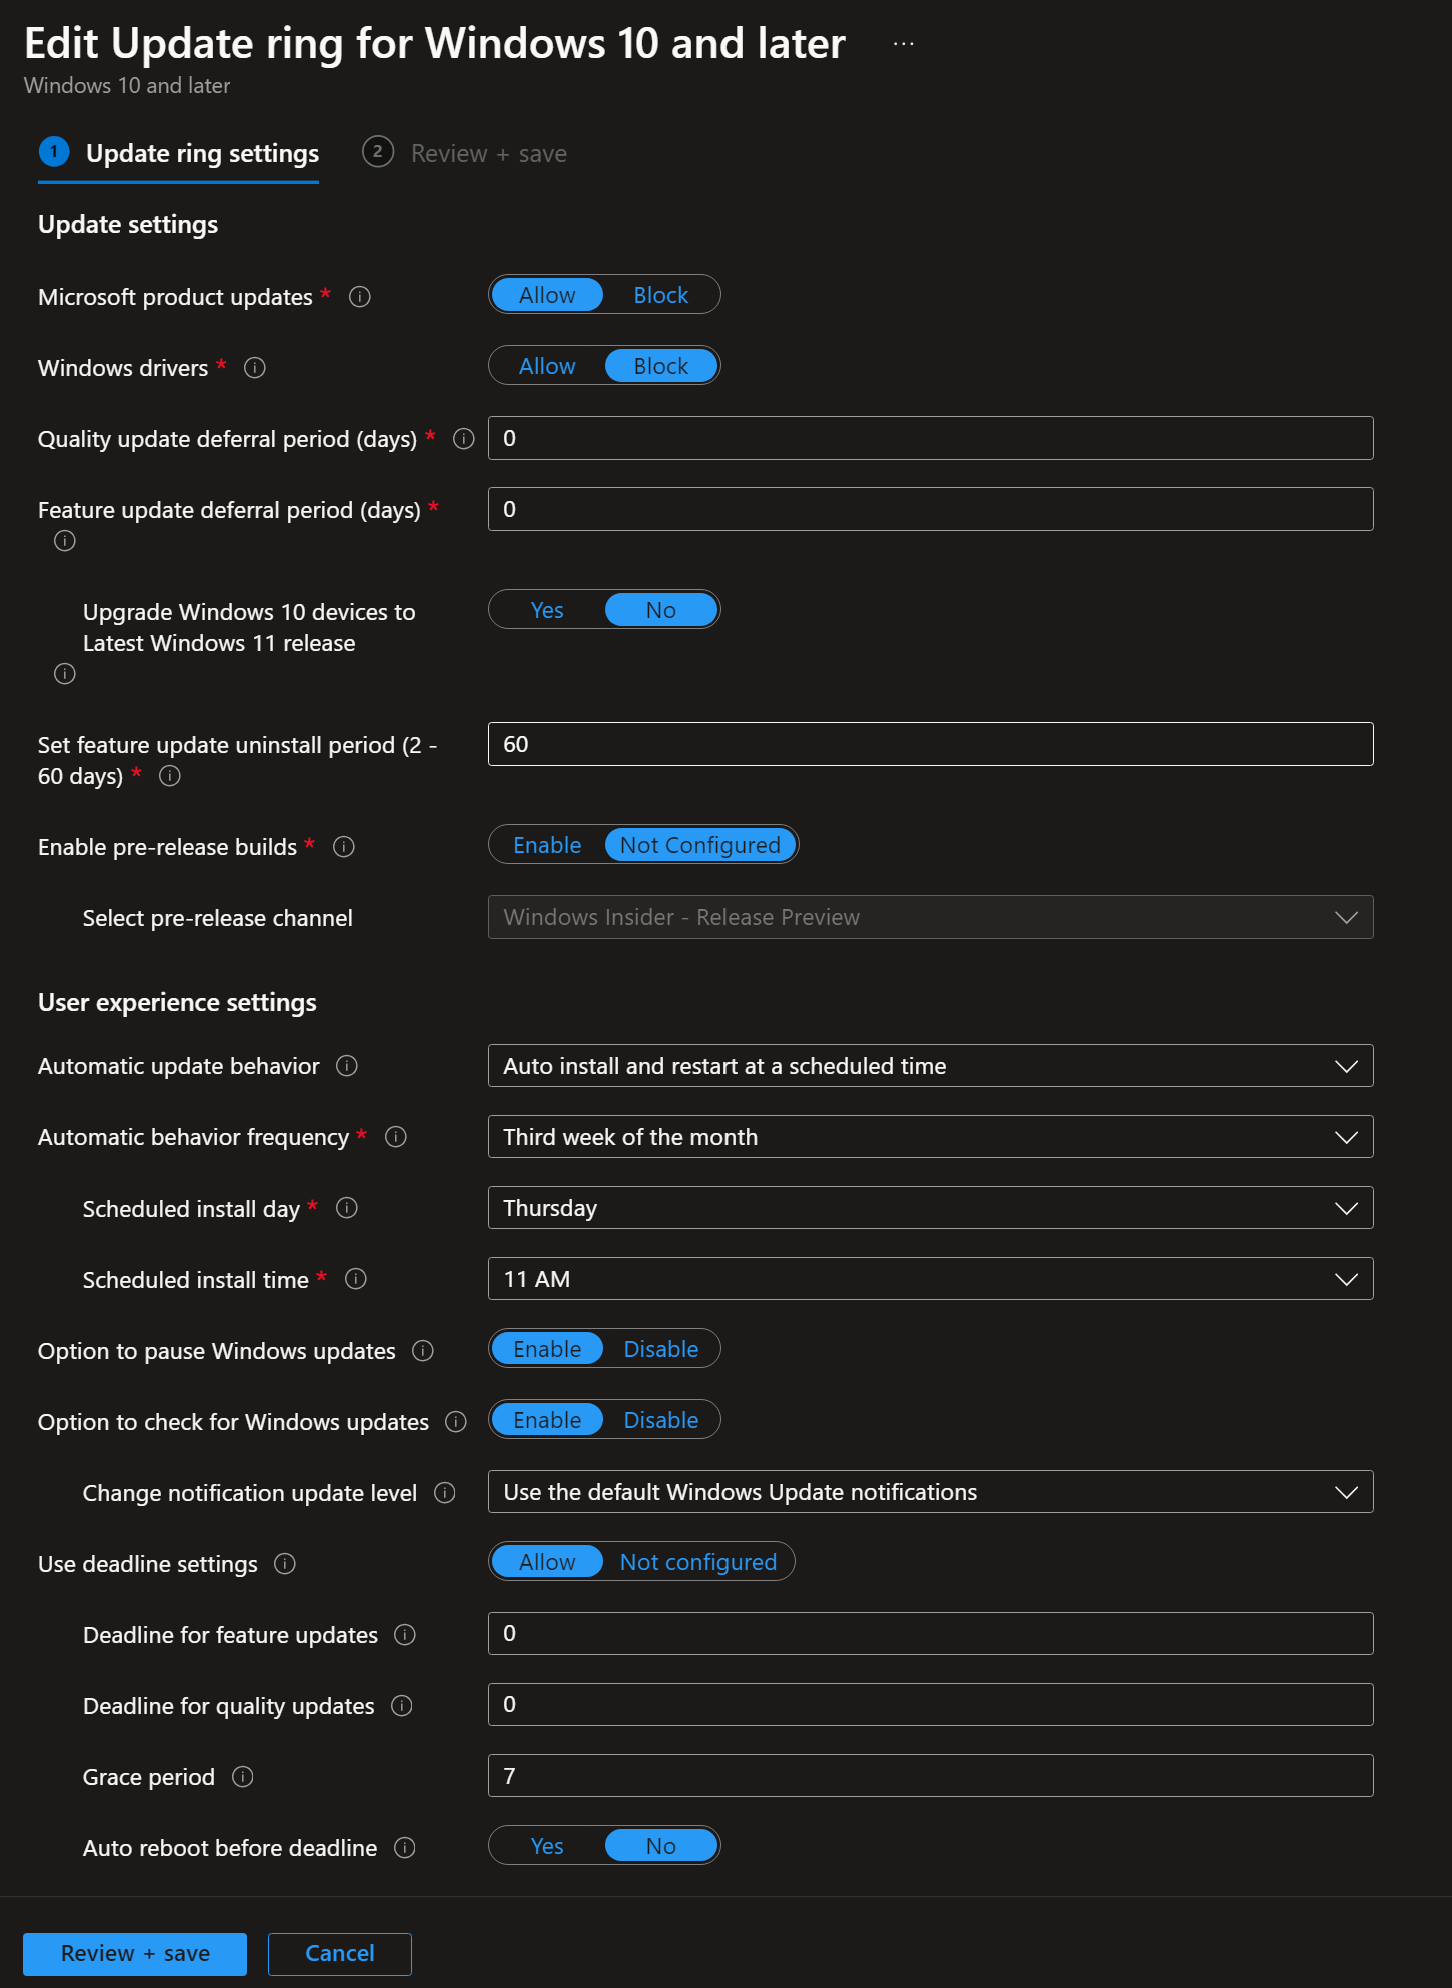Screen dimensions: 1452x1988
Task: Click info icon beside Automatic update behavior
Action: point(347,1066)
